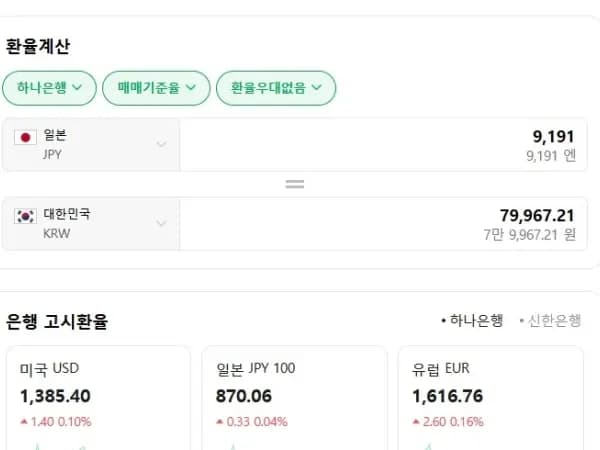Click the 환율계산 section heading
The image size is (600, 450).
pyautogui.click(x=38, y=46)
